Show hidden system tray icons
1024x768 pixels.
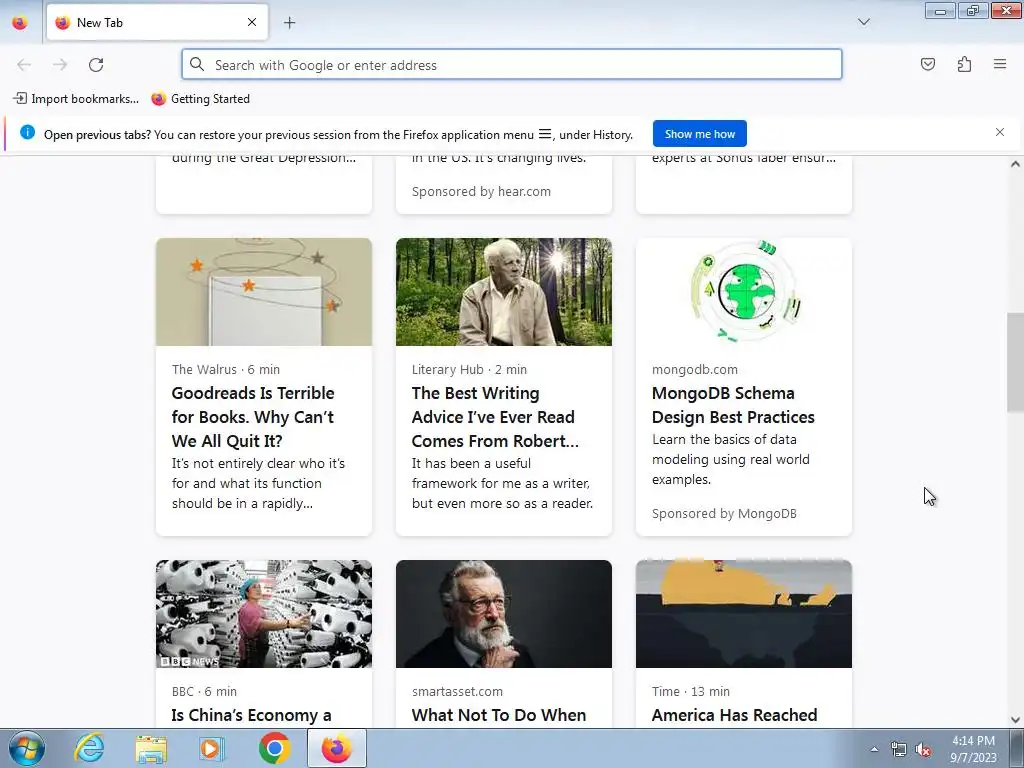click(874, 749)
